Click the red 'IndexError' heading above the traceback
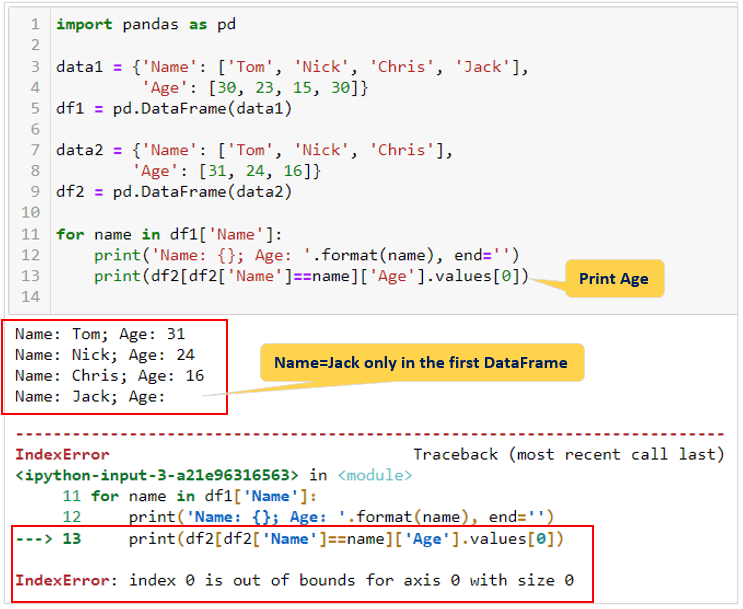 coord(62,454)
